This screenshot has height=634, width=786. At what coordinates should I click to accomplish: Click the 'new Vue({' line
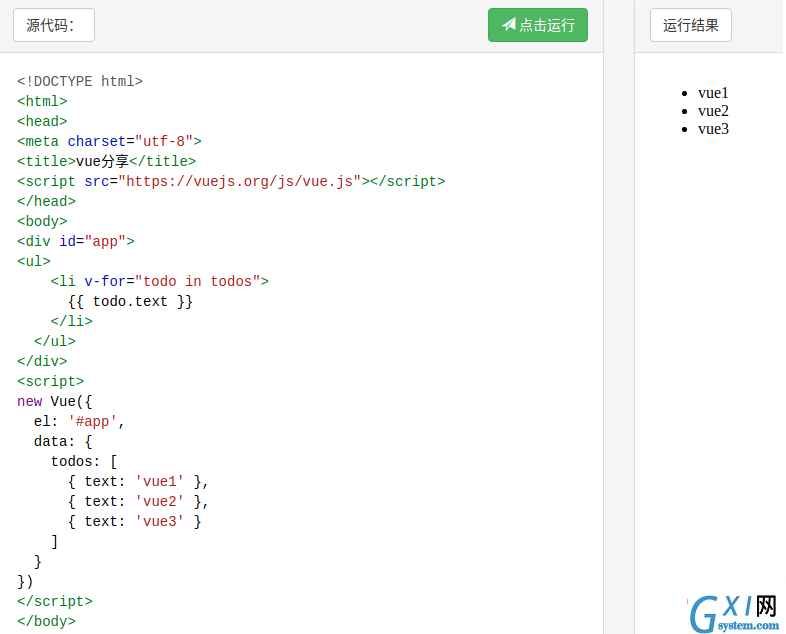[x=55, y=401]
